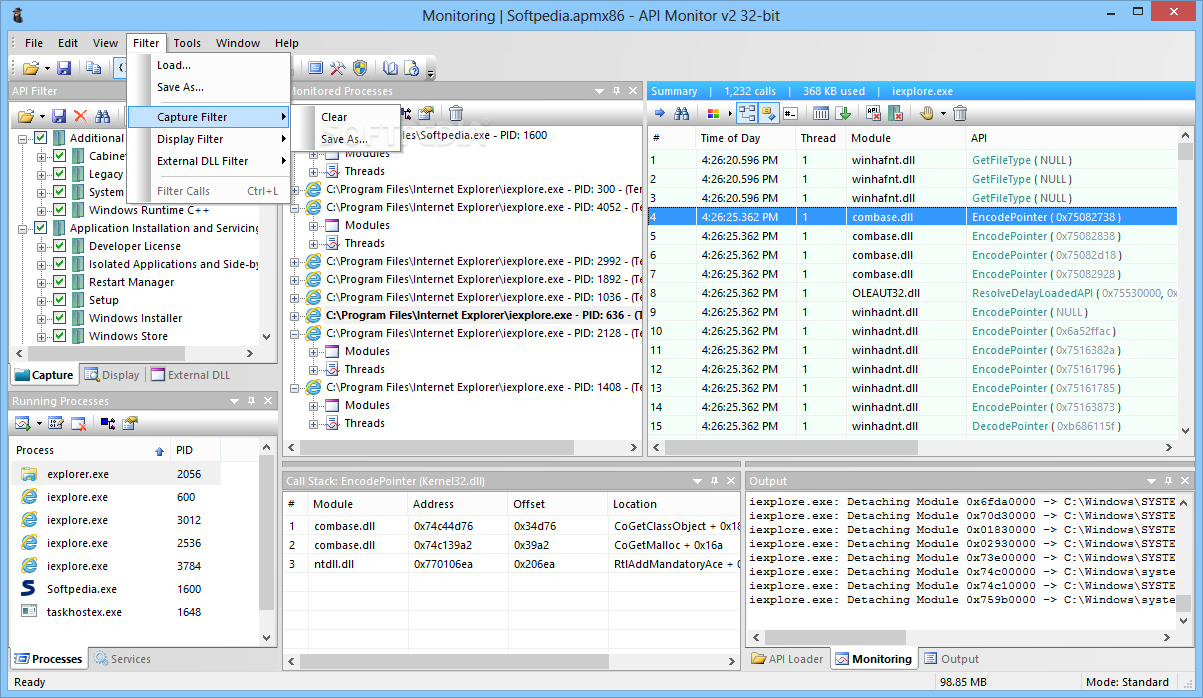1203x698 pixels.
Task: Toggle the Windows Installer checkbox
Action: coord(59,318)
